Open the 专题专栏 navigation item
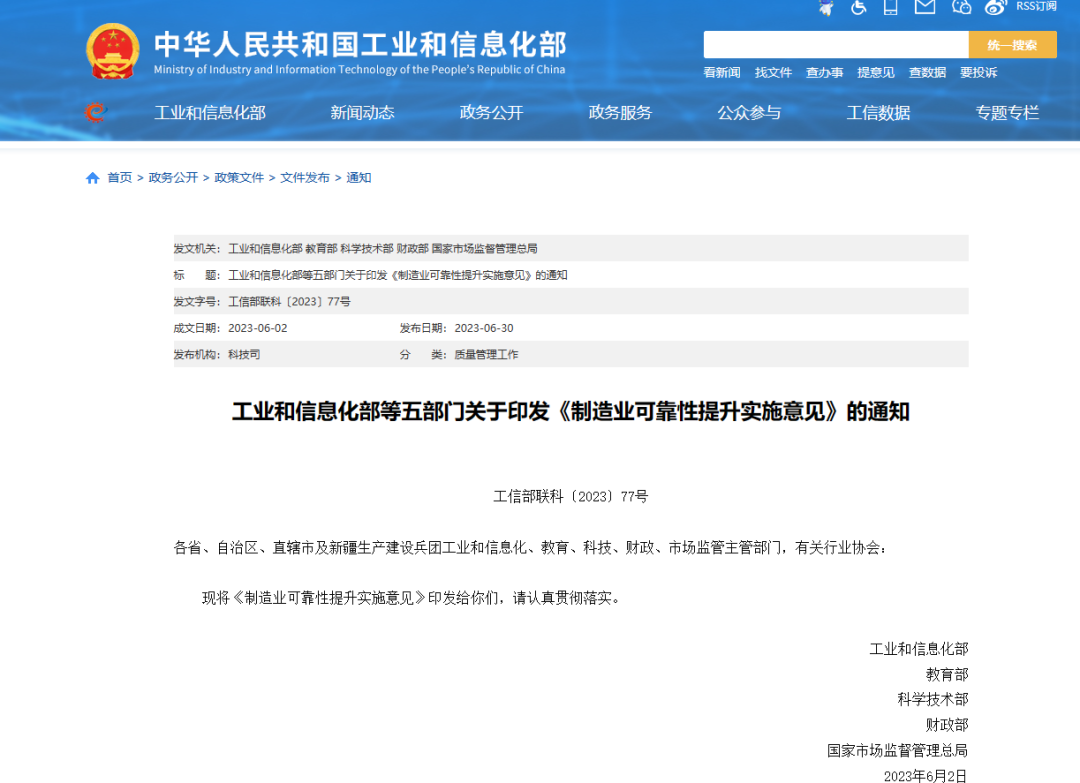This screenshot has width=1080, height=783. coord(1007,113)
